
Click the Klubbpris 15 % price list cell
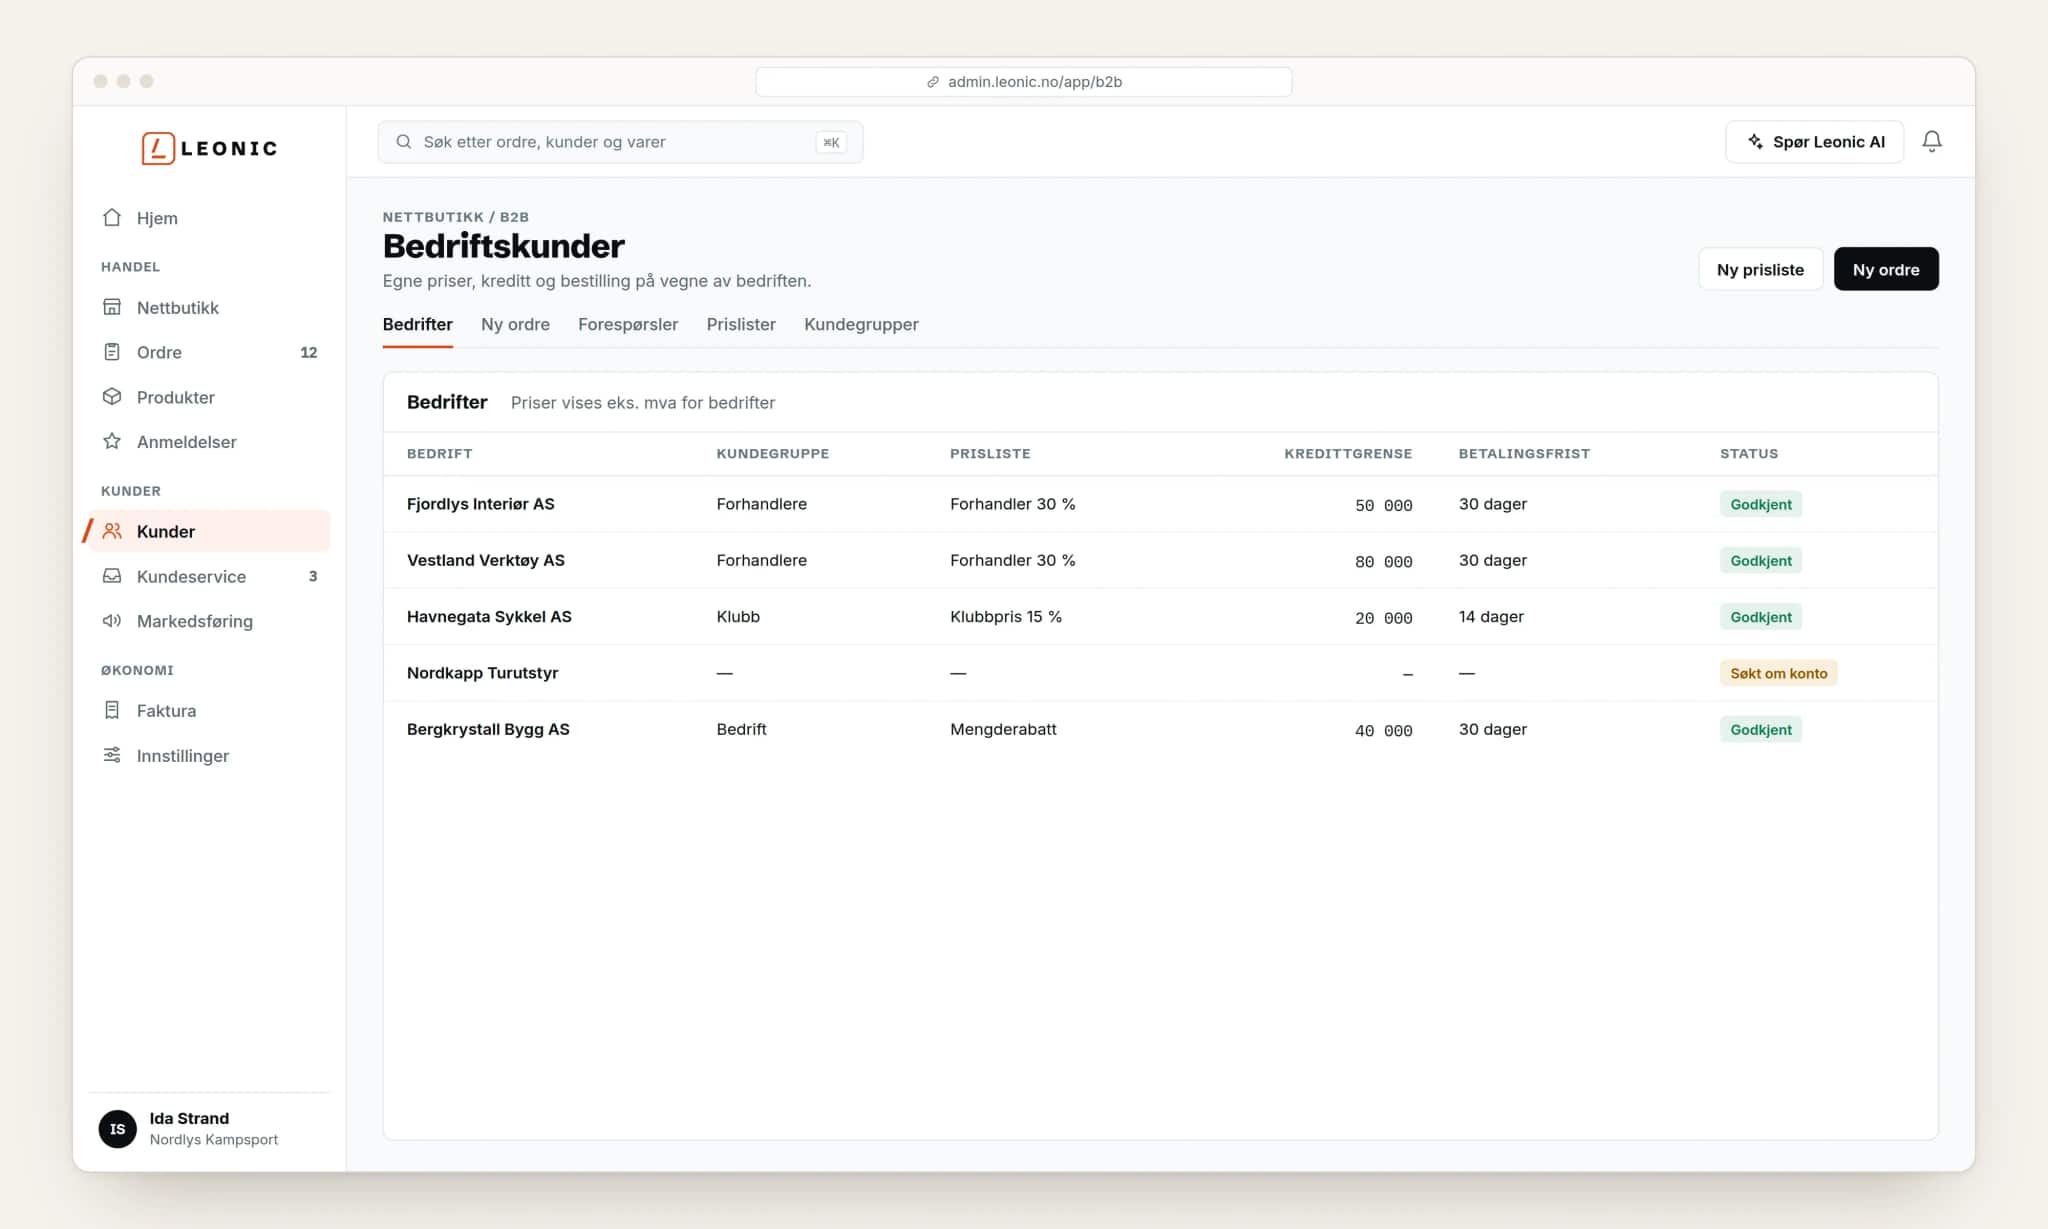(x=1006, y=617)
